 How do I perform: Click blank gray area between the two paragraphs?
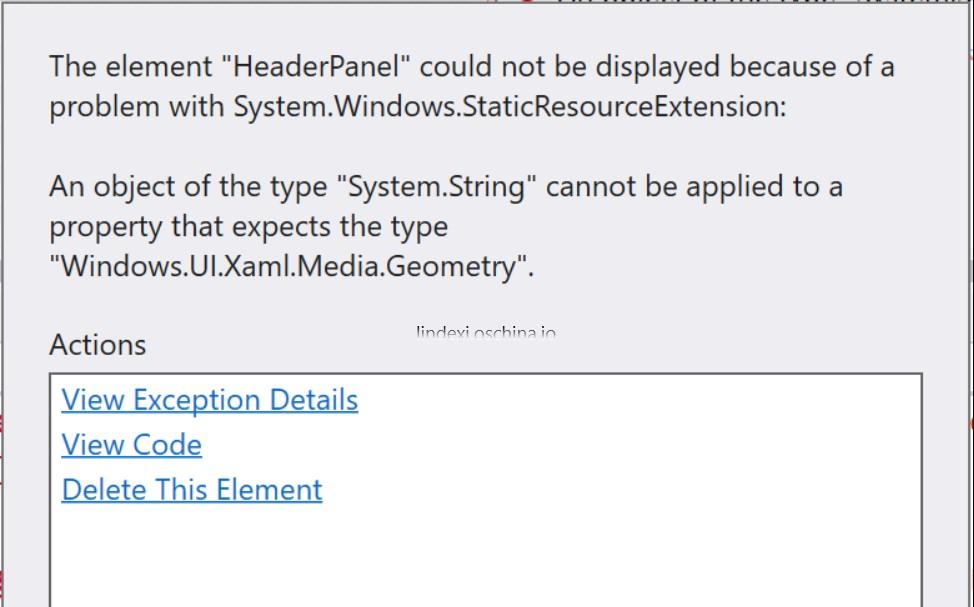point(435,147)
